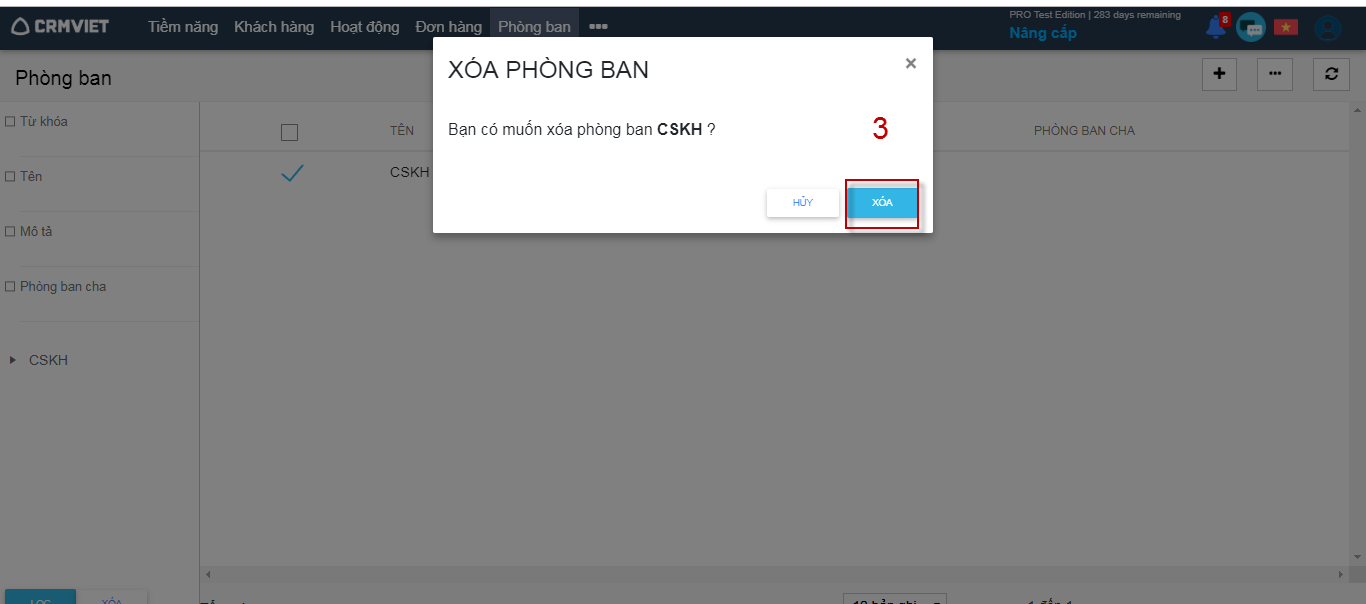The width and height of the screenshot is (1366, 604).
Task: Tick the select-all checkbox in table header
Action: point(290,132)
